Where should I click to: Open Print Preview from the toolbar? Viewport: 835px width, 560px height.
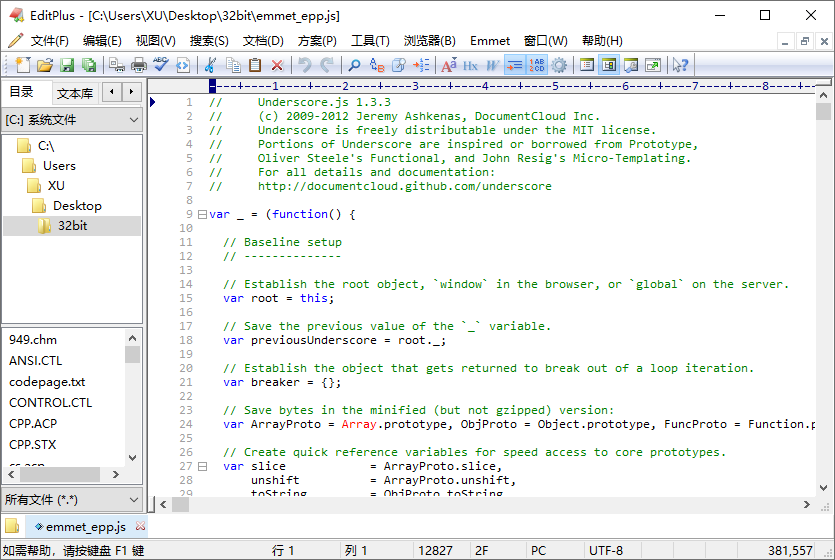tap(117, 65)
